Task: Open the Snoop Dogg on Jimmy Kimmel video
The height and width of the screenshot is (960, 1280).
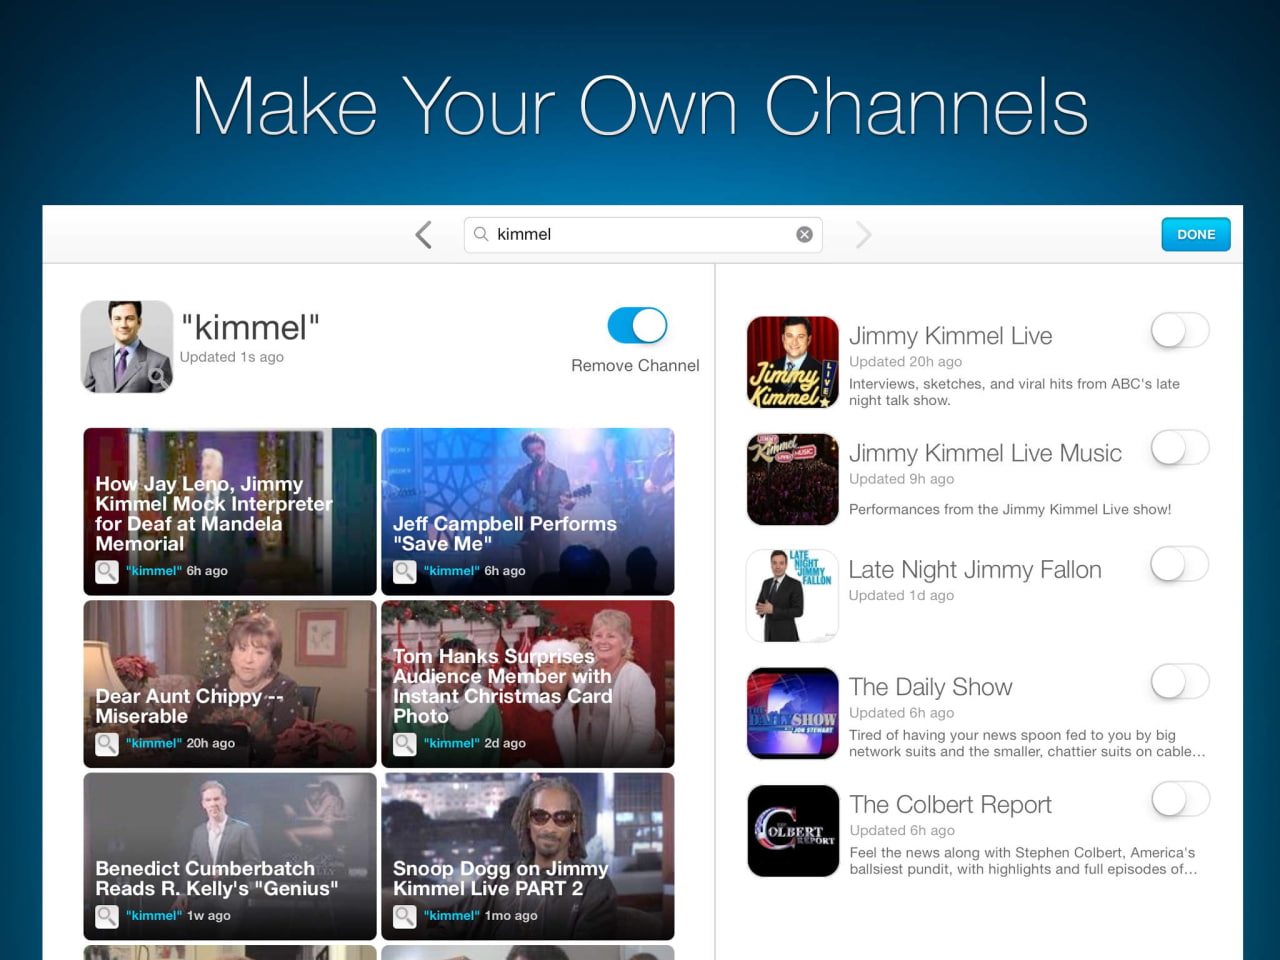Action: 528,856
